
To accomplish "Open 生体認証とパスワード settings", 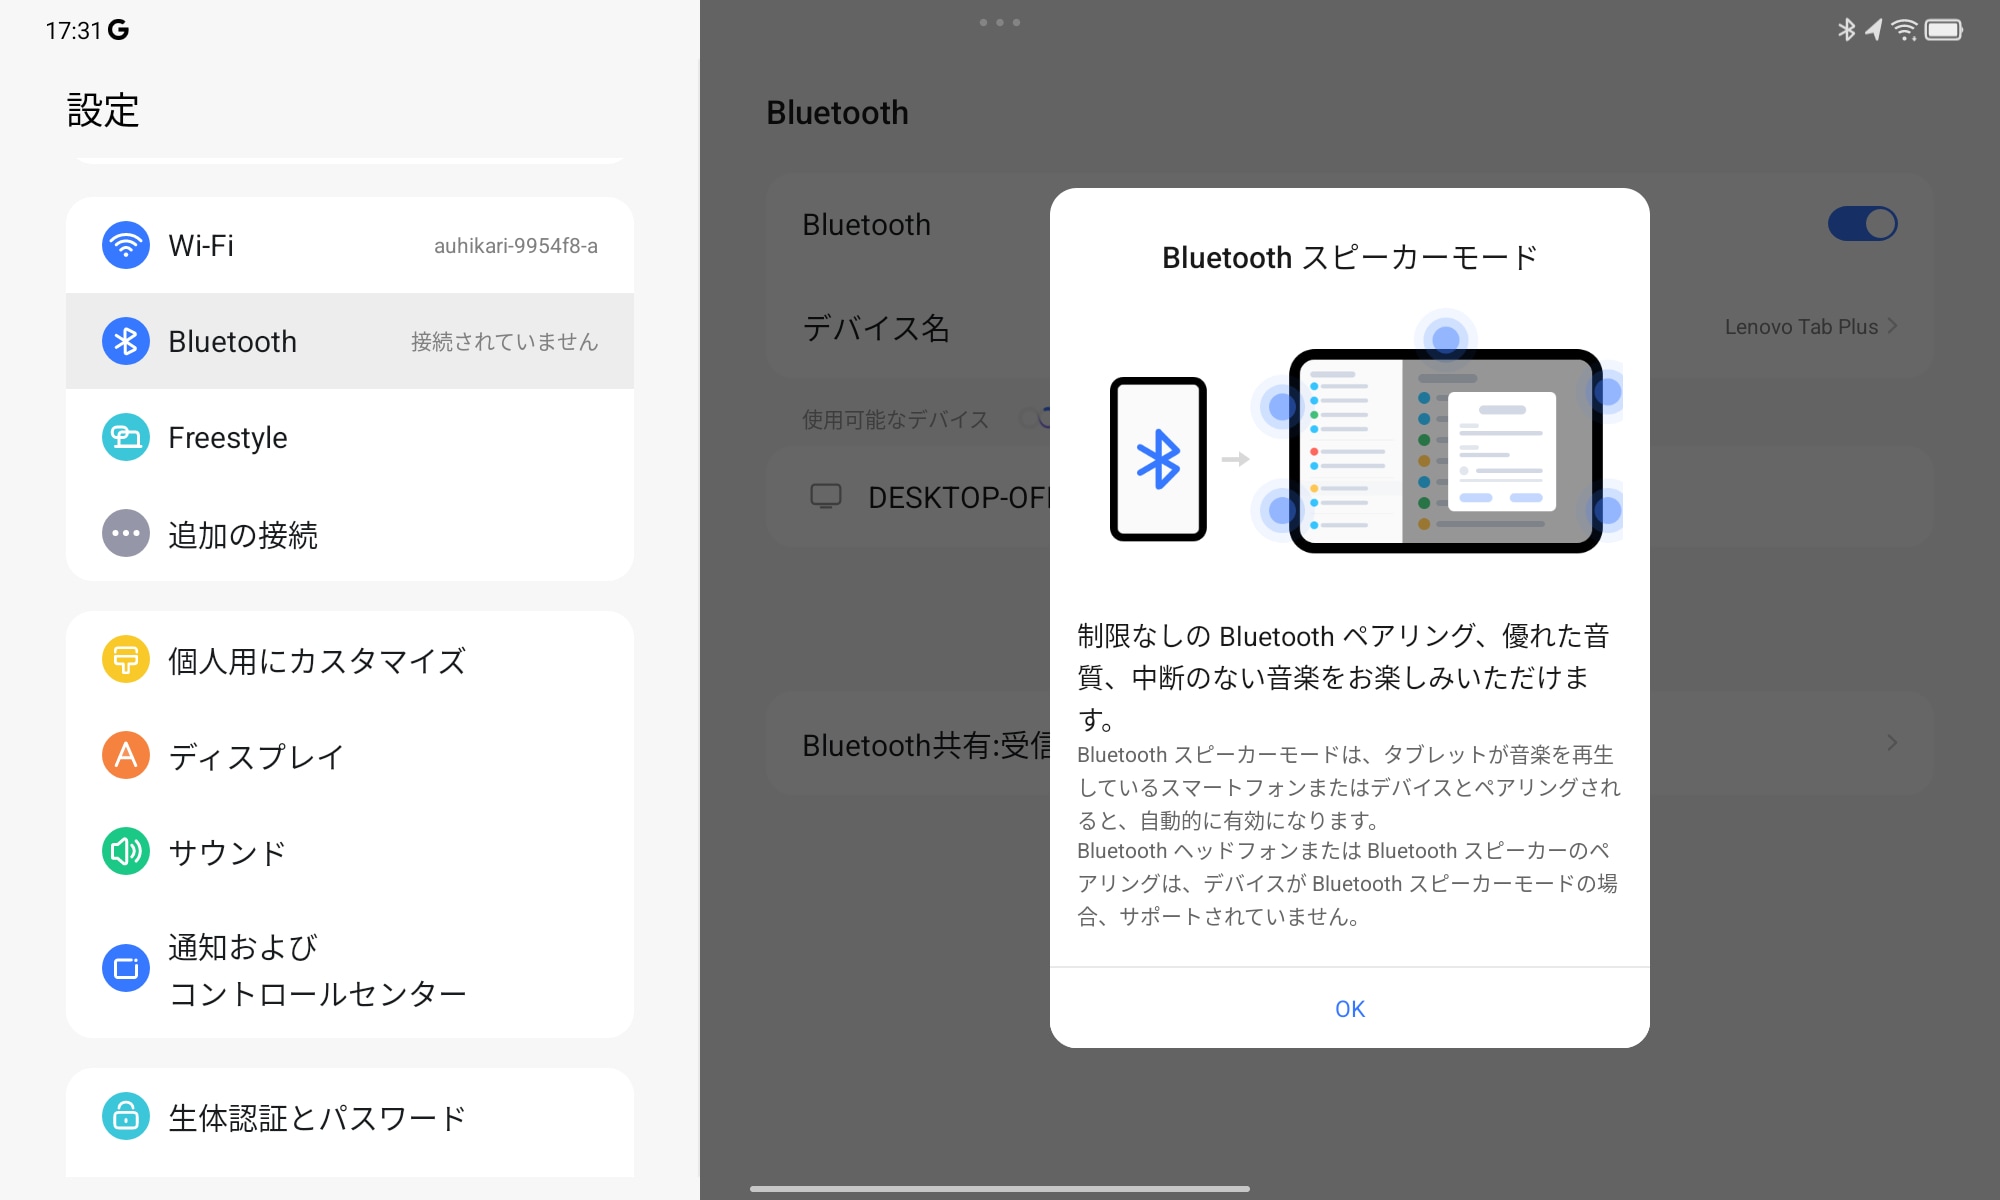I will click(350, 1116).
